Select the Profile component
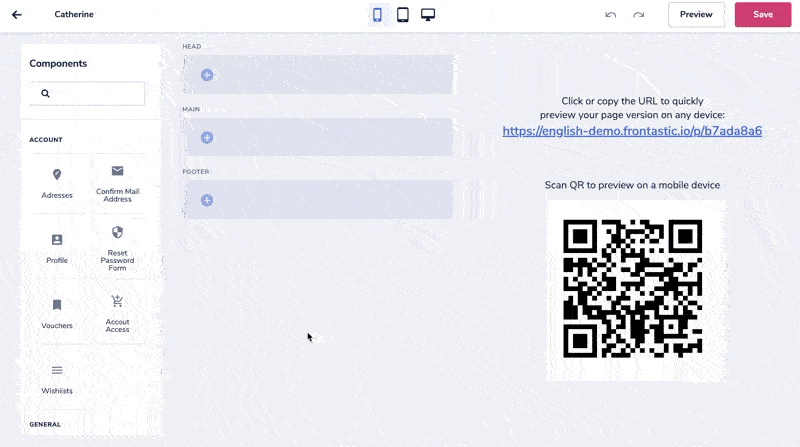Viewport: 800px width, 447px height. pos(57,249)
